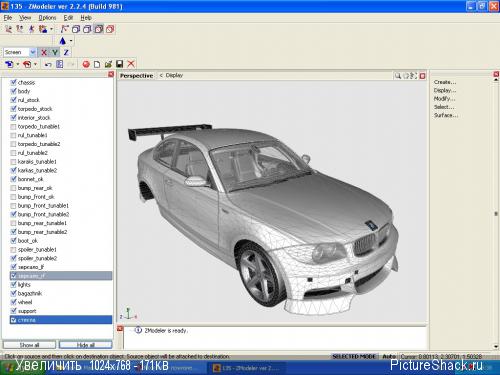Close the right commands panel
This screenshot has width=500, height=375.
pos(496,74)
